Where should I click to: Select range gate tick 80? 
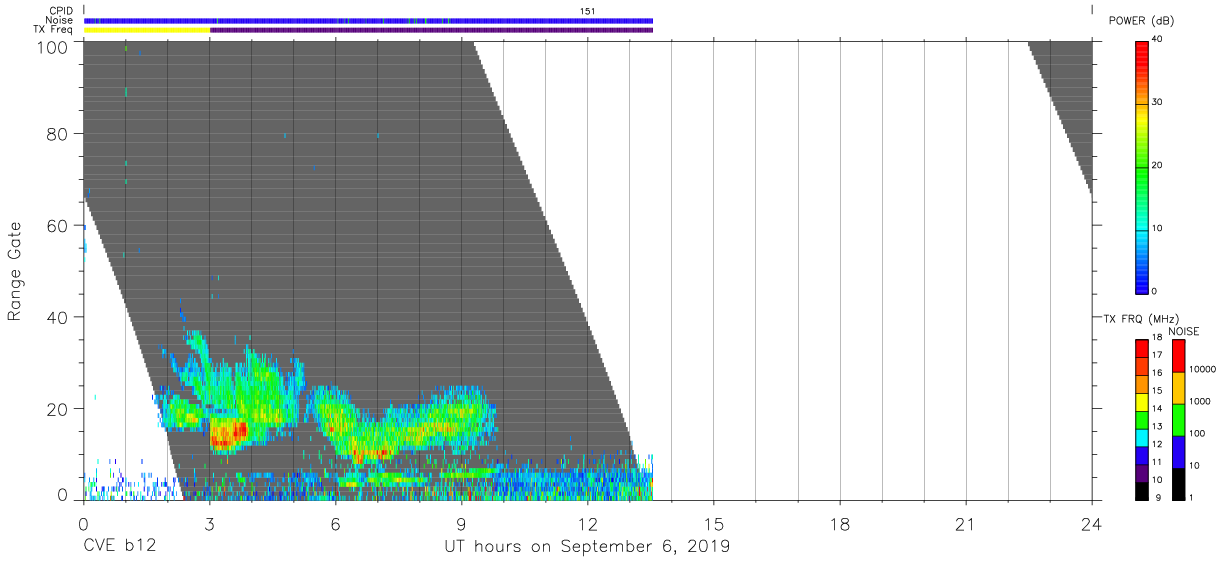(57, 134)
